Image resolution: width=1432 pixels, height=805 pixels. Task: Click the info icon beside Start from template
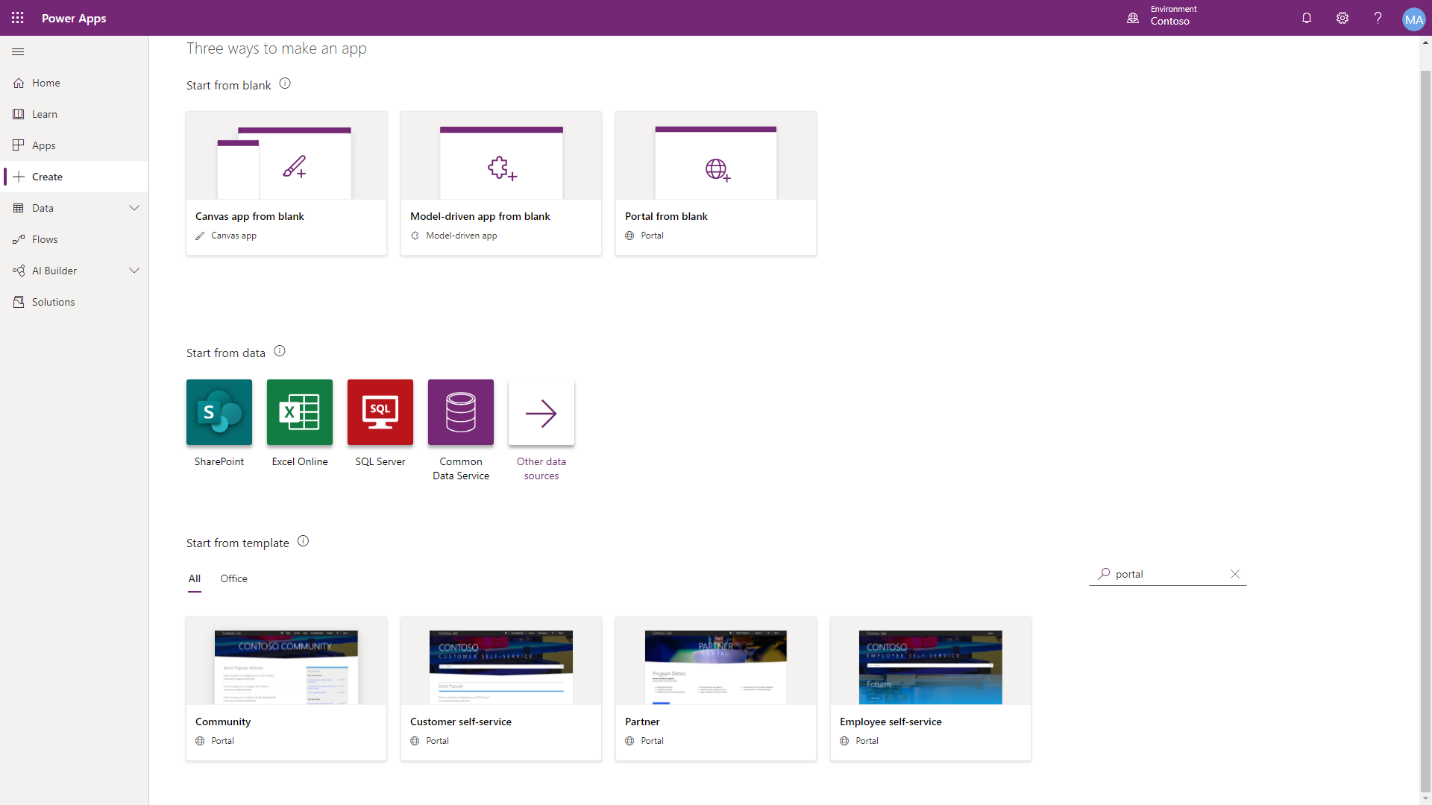303,541
